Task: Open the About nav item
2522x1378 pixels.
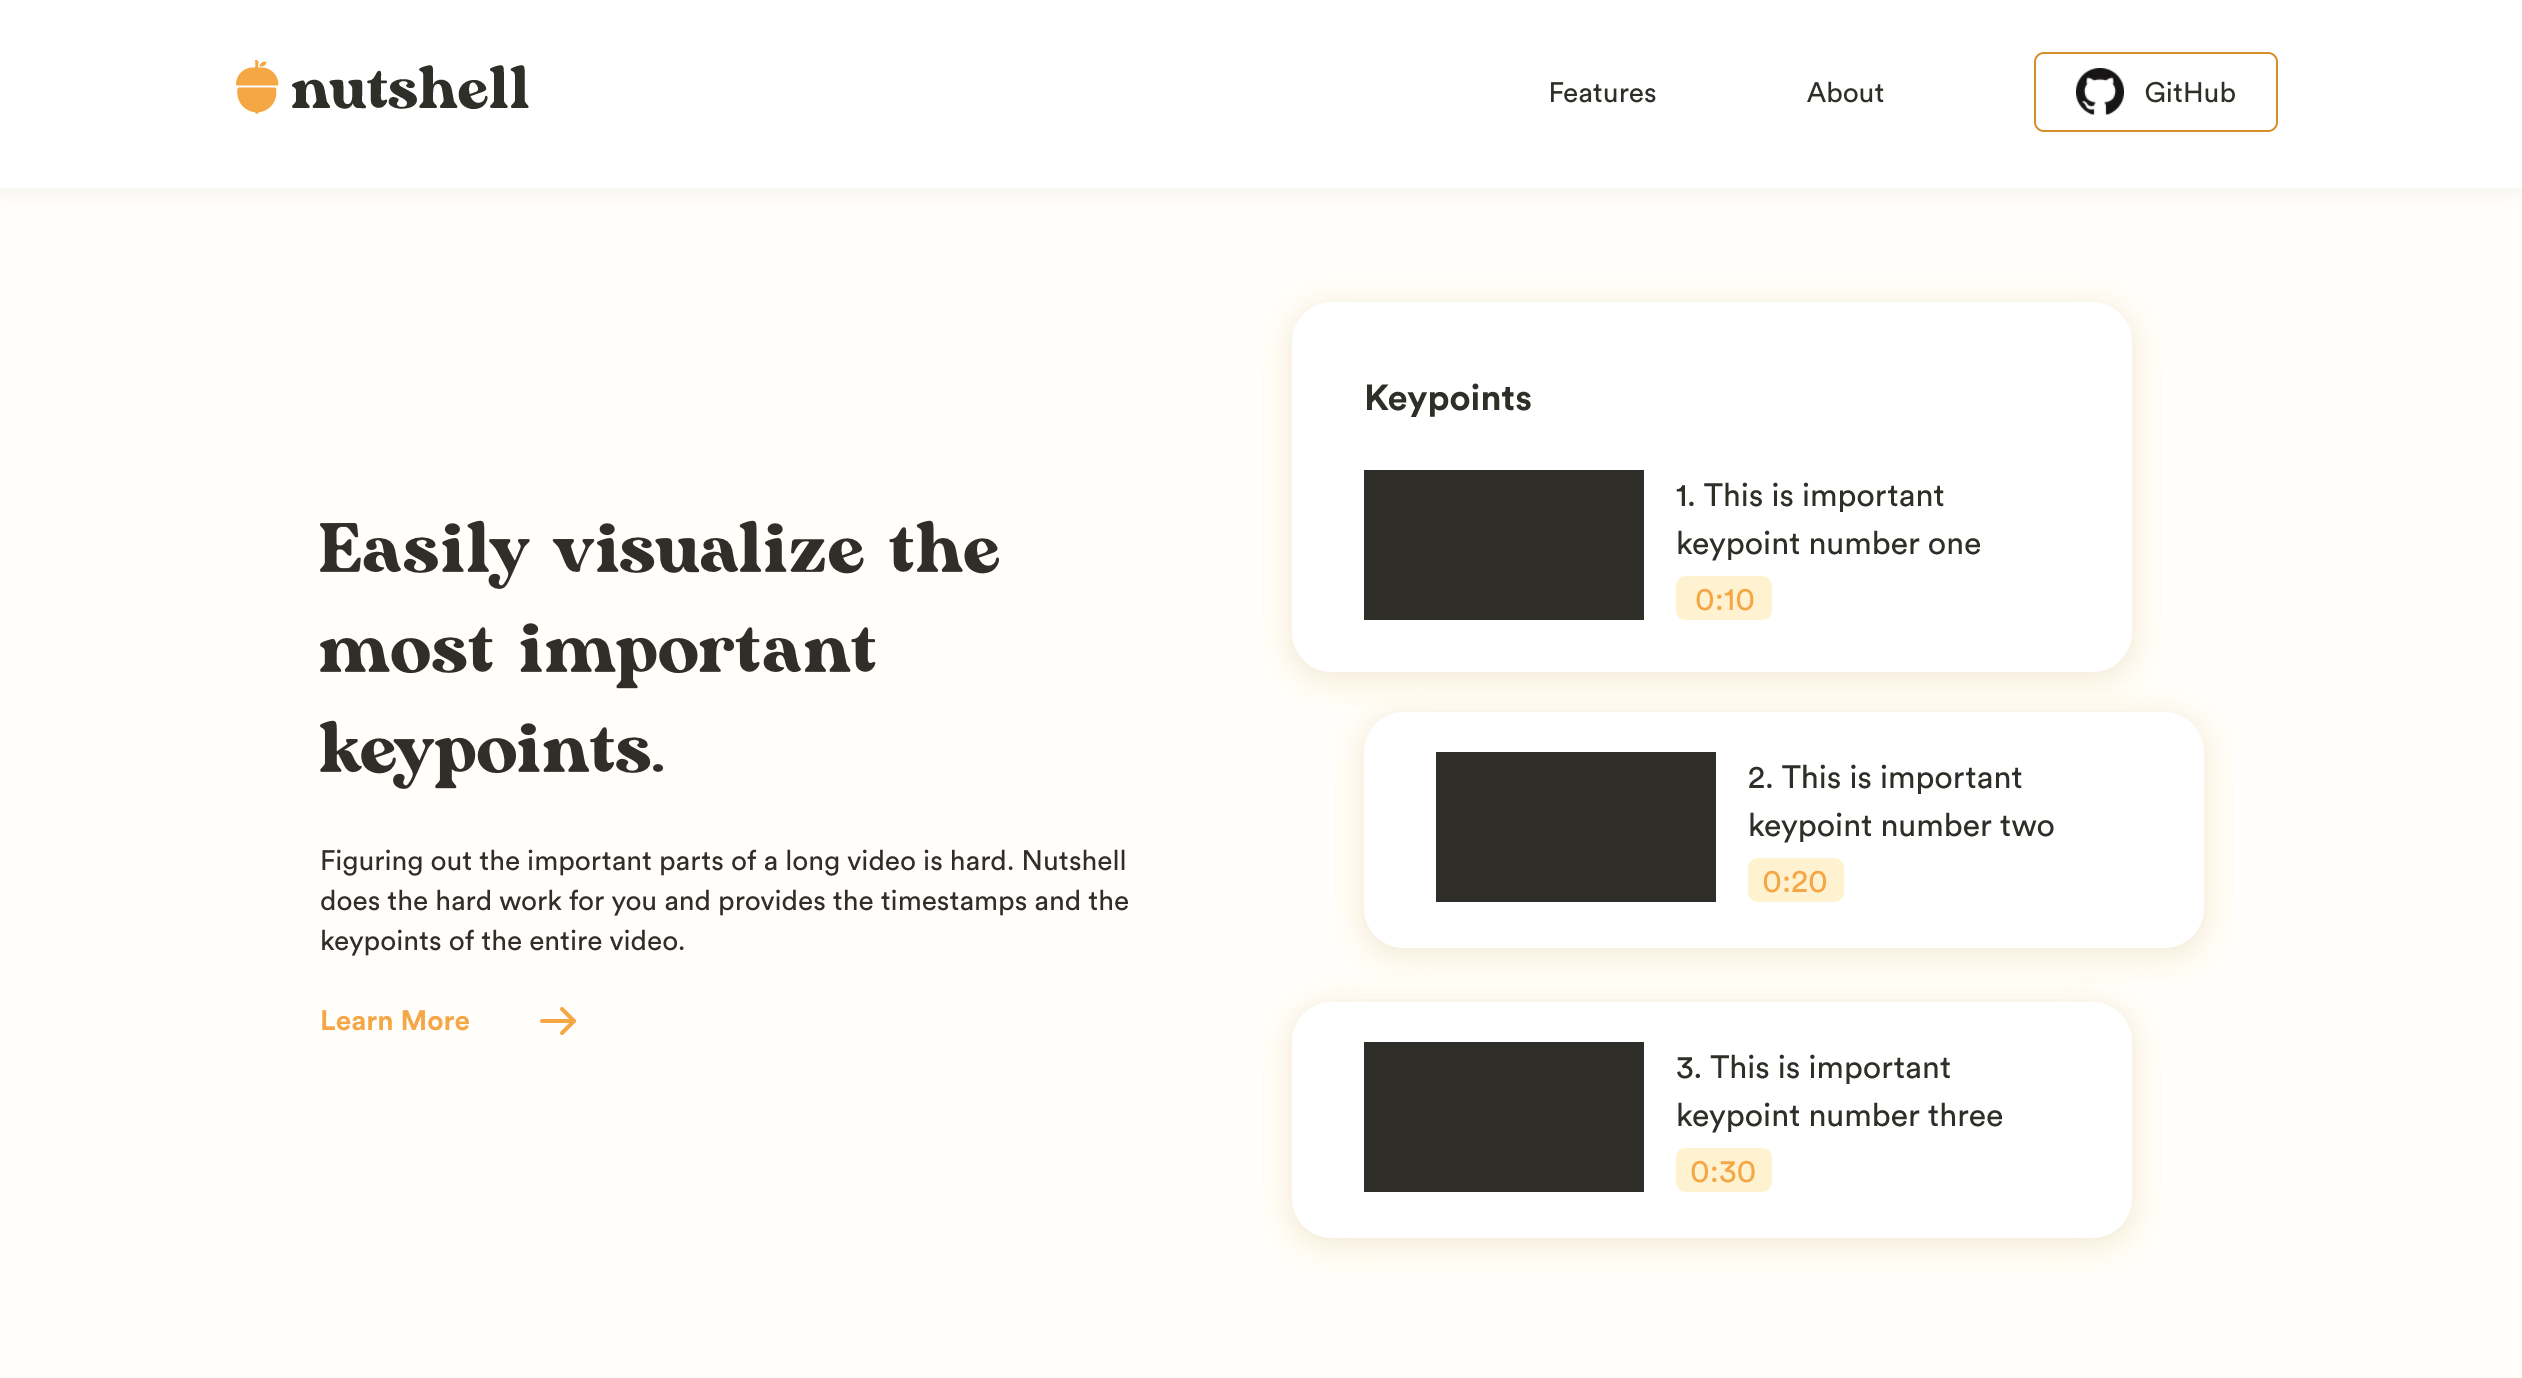Action: (1845, 93)
